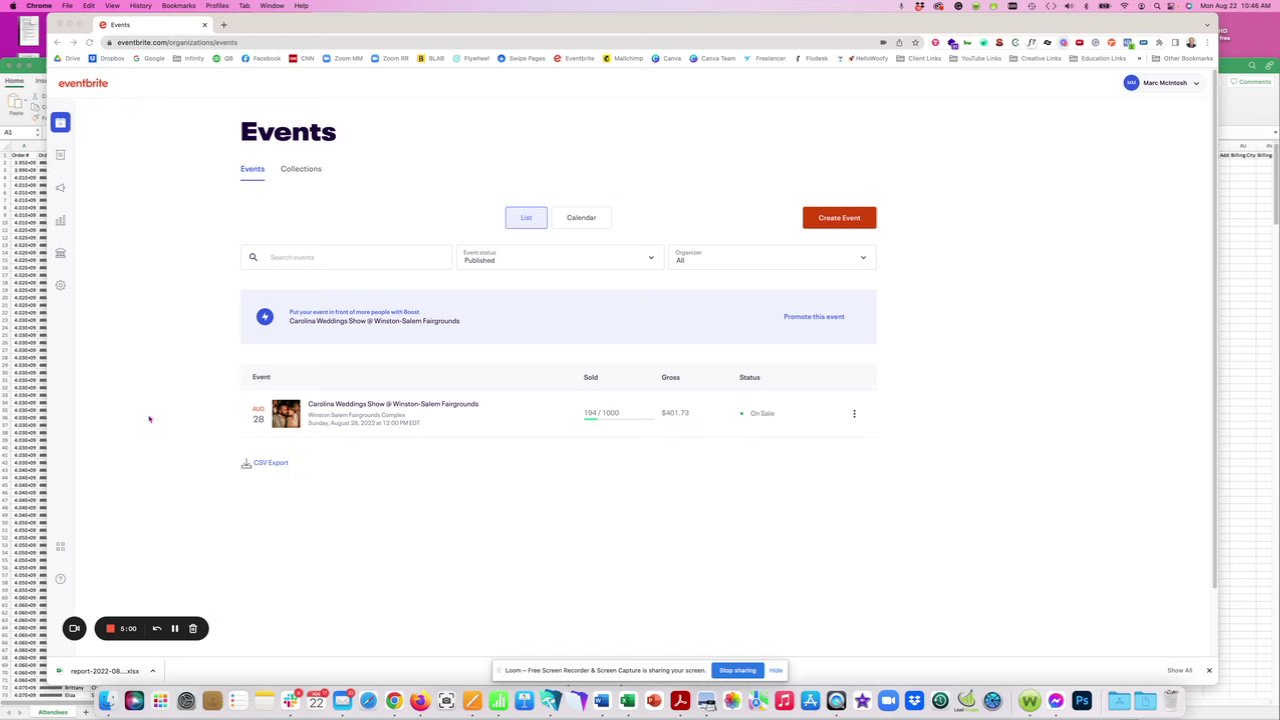1280x720 pixels.
Task: Open the Facebook bookmark
Action: click(x=261, y=58)
